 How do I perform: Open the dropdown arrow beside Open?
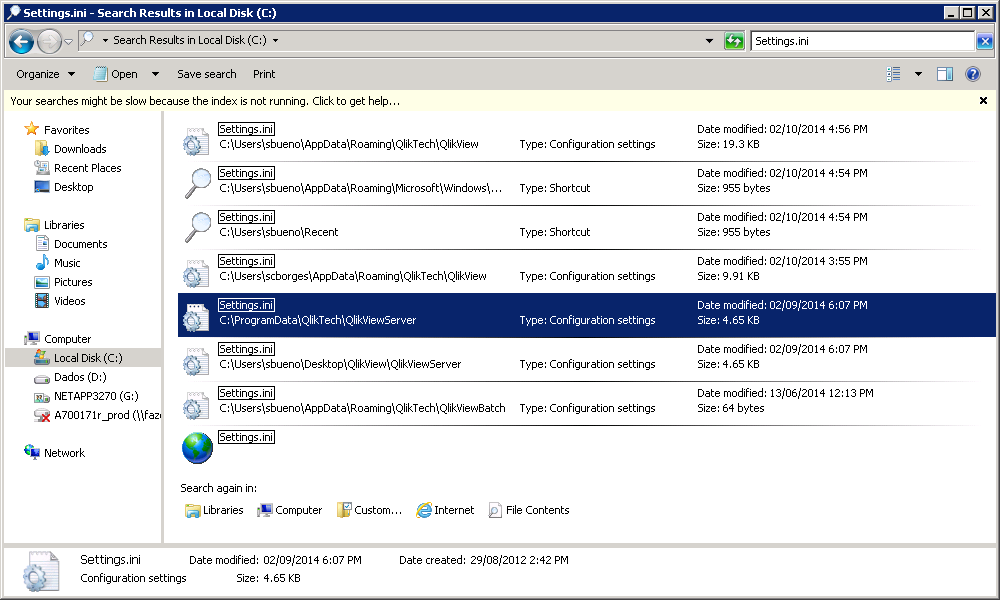pos(155,74)
